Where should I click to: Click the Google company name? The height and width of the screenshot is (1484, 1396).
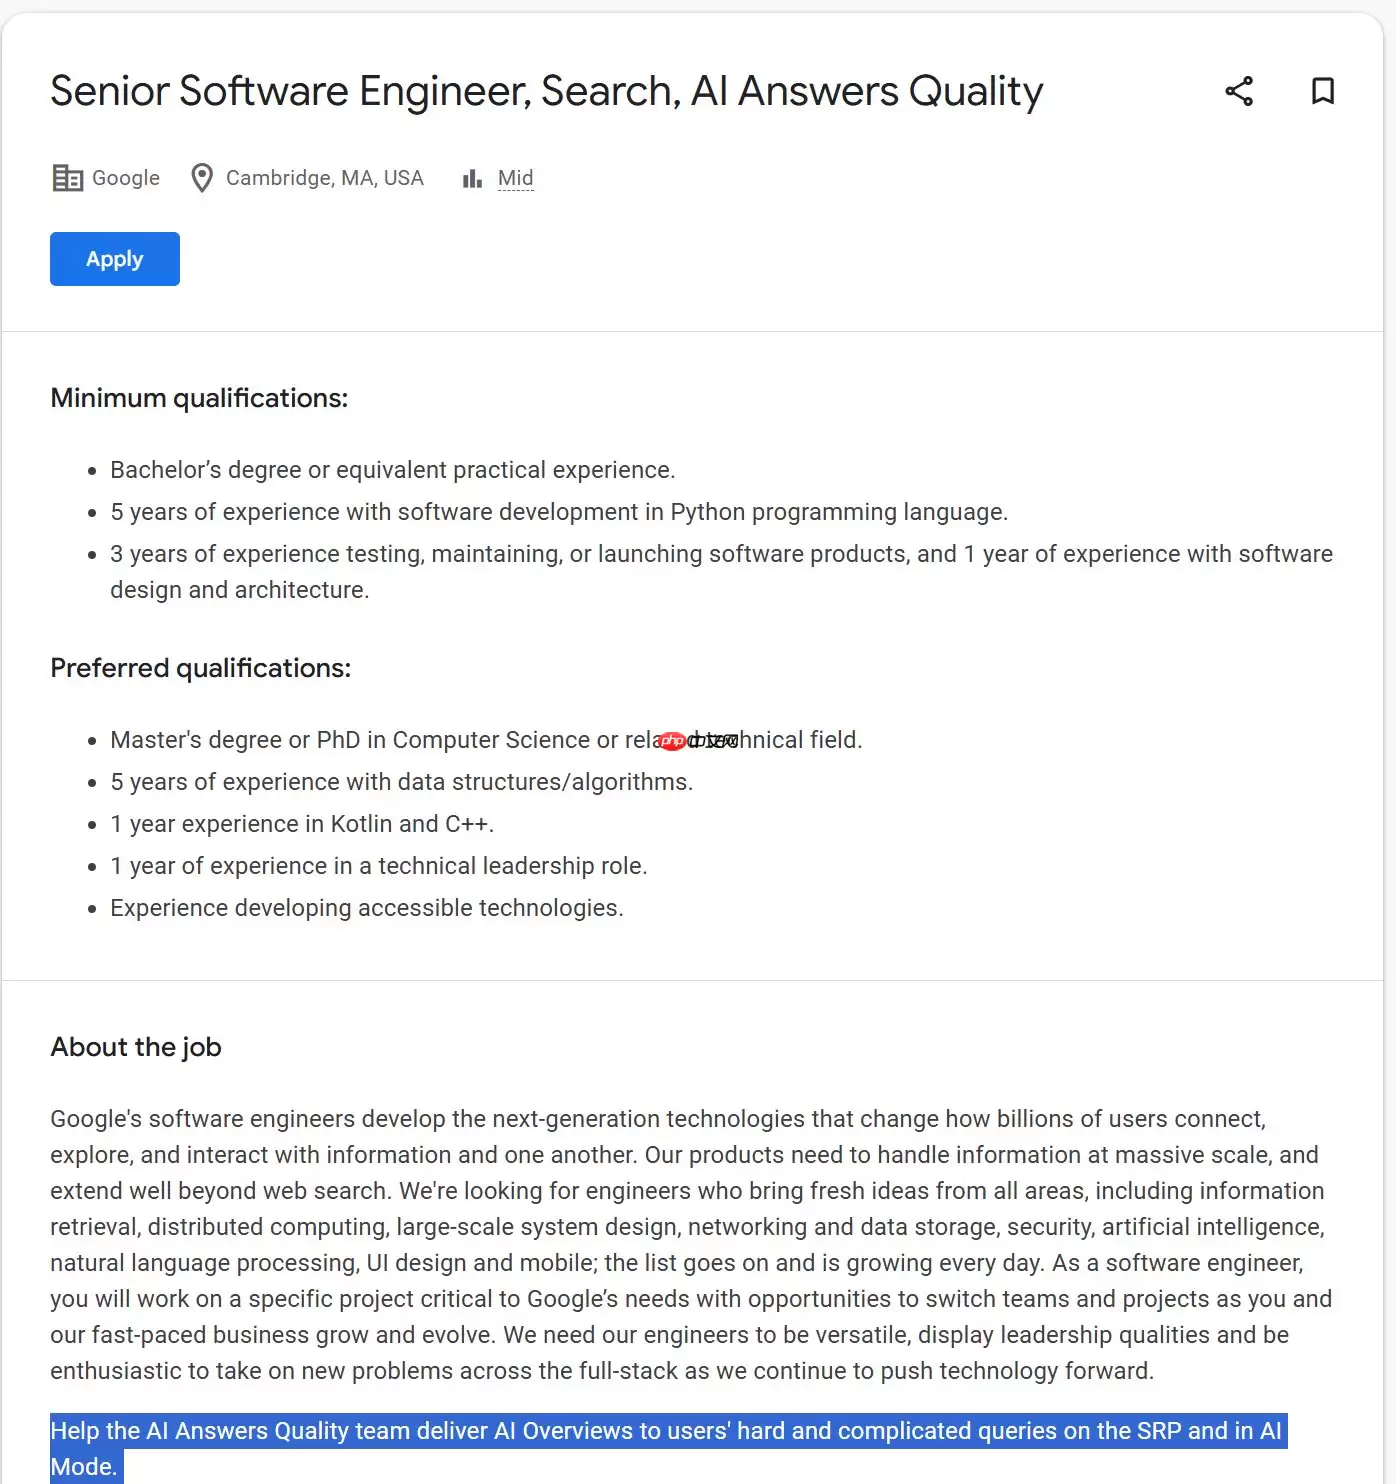coord(126,178)
